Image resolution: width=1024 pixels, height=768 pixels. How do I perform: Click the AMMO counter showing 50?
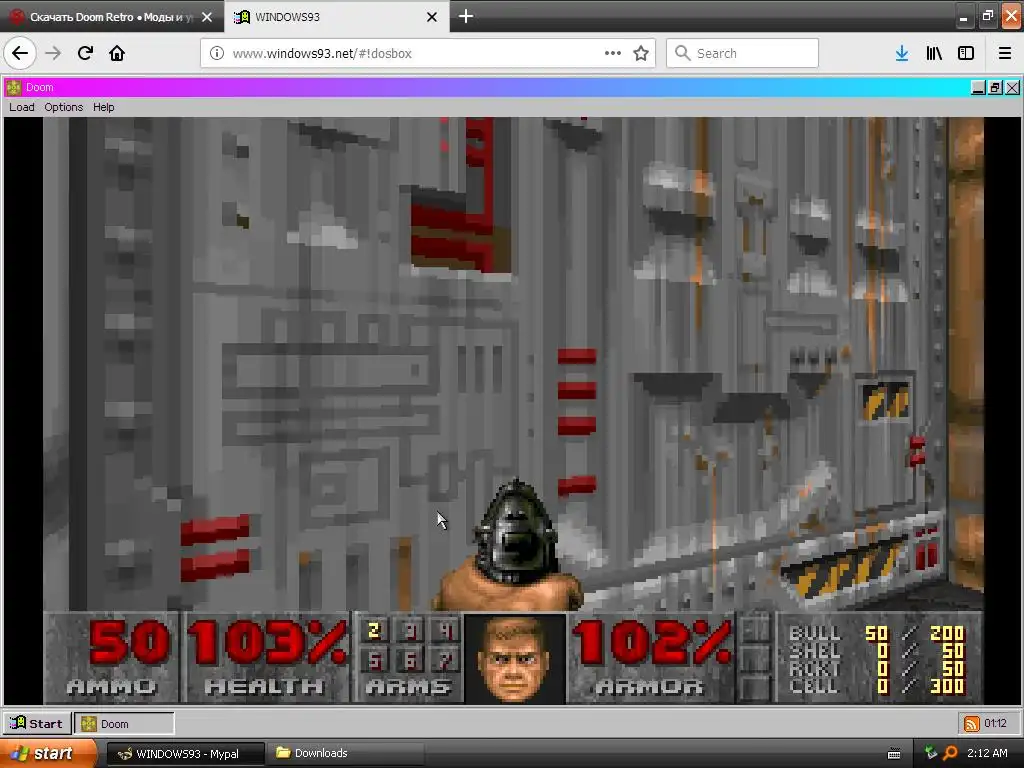[x=129, y=643]
